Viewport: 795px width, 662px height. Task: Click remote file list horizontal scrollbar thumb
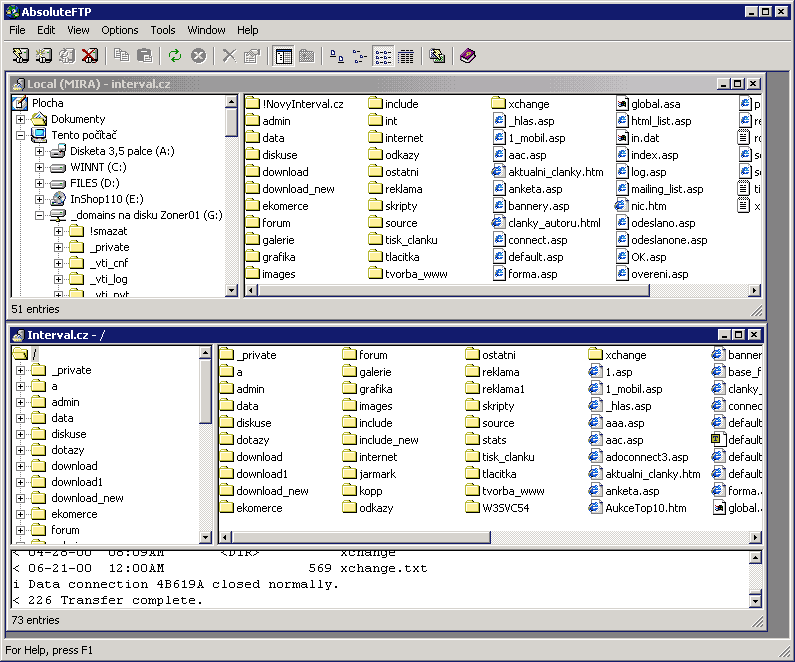[361, 537]
